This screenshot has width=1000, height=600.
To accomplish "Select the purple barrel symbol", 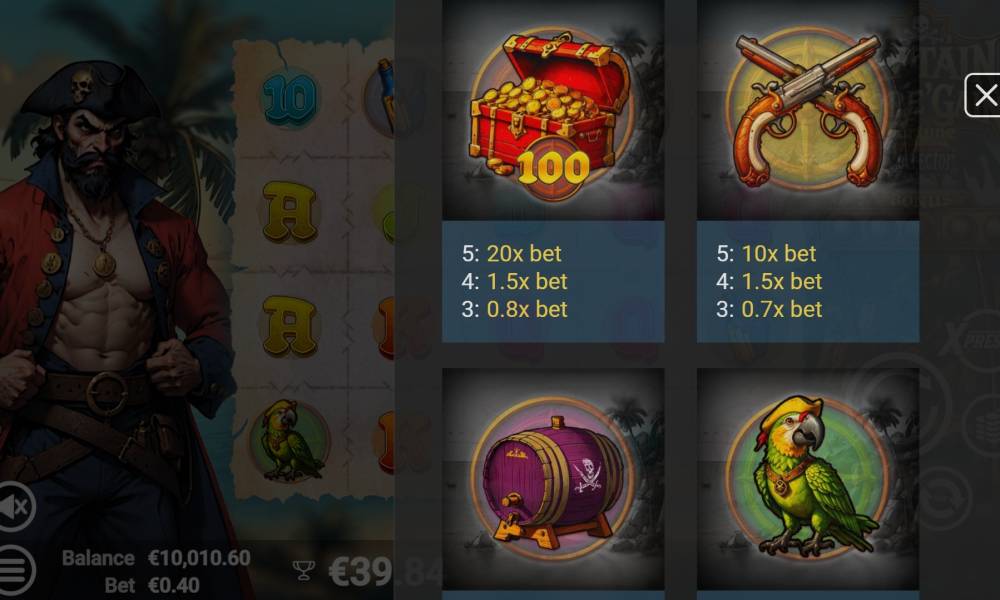I will pyautogui.click(x=553, y=479).
